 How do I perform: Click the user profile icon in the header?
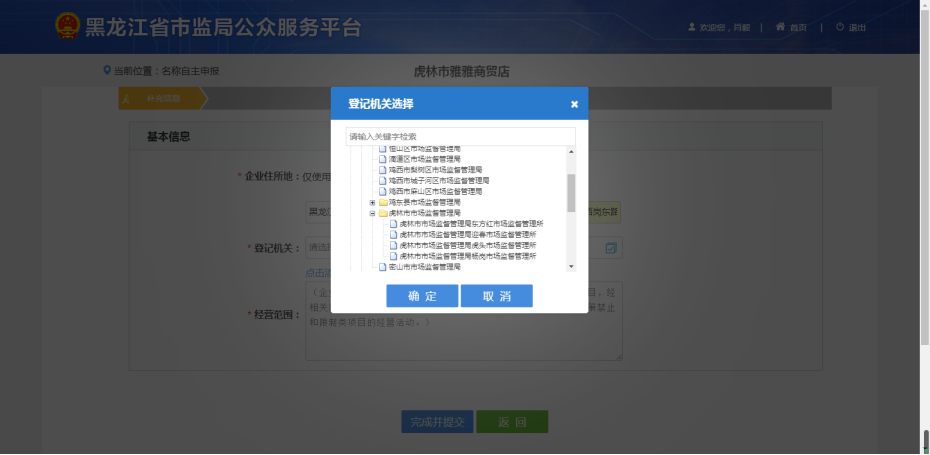tap(692, 27)
